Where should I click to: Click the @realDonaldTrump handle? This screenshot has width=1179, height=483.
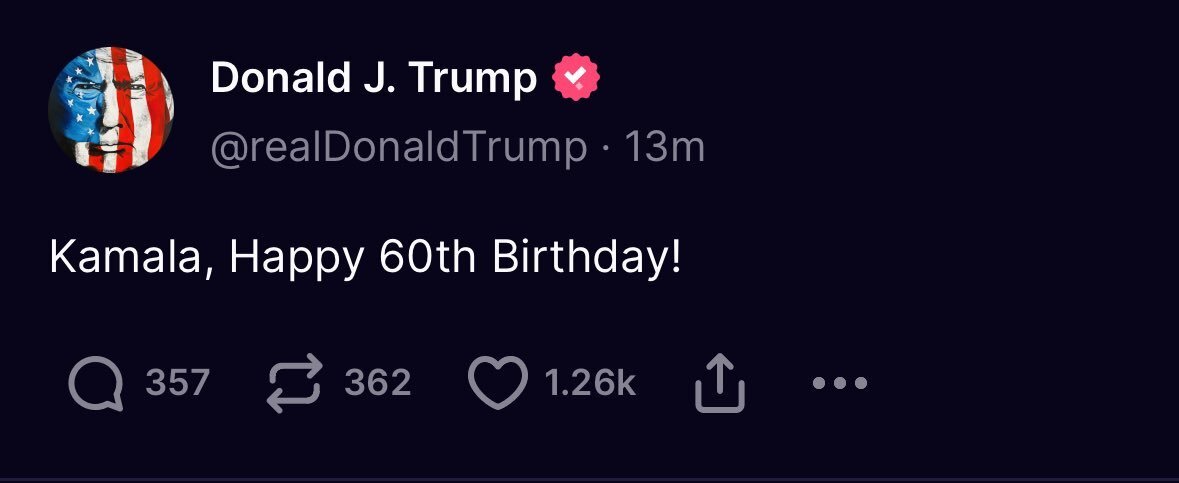pos(399,148)
